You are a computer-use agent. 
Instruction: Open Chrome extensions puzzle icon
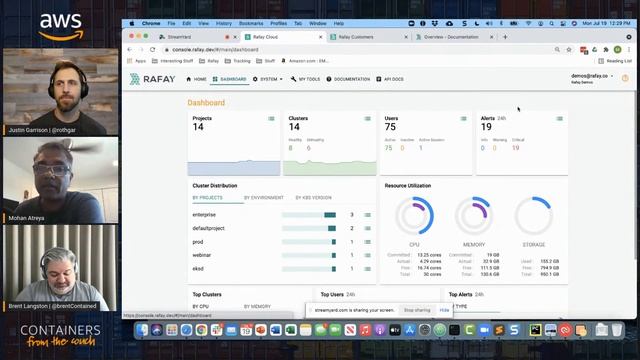[x=606, y=49]
